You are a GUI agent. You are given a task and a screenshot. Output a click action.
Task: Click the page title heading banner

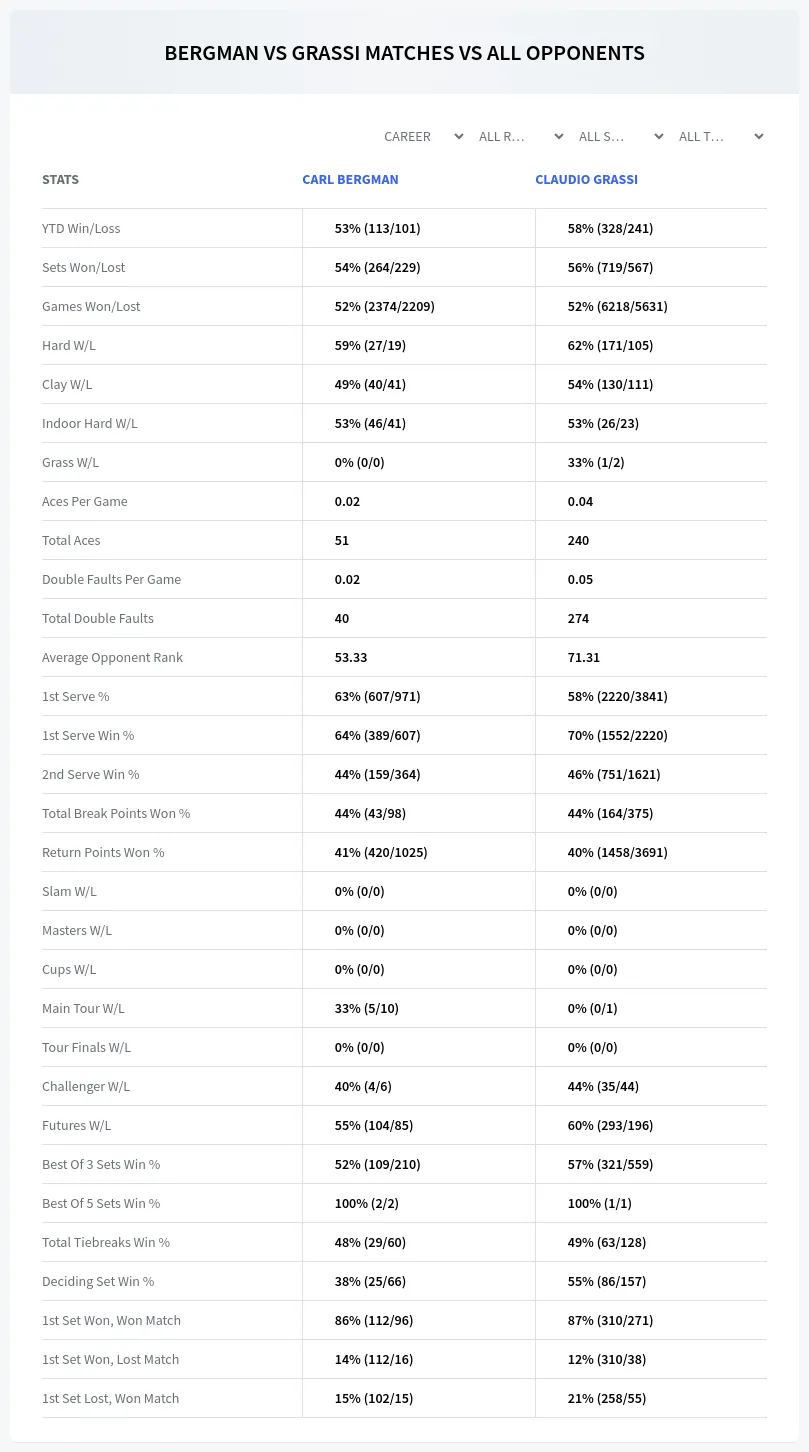coord(404,53)
